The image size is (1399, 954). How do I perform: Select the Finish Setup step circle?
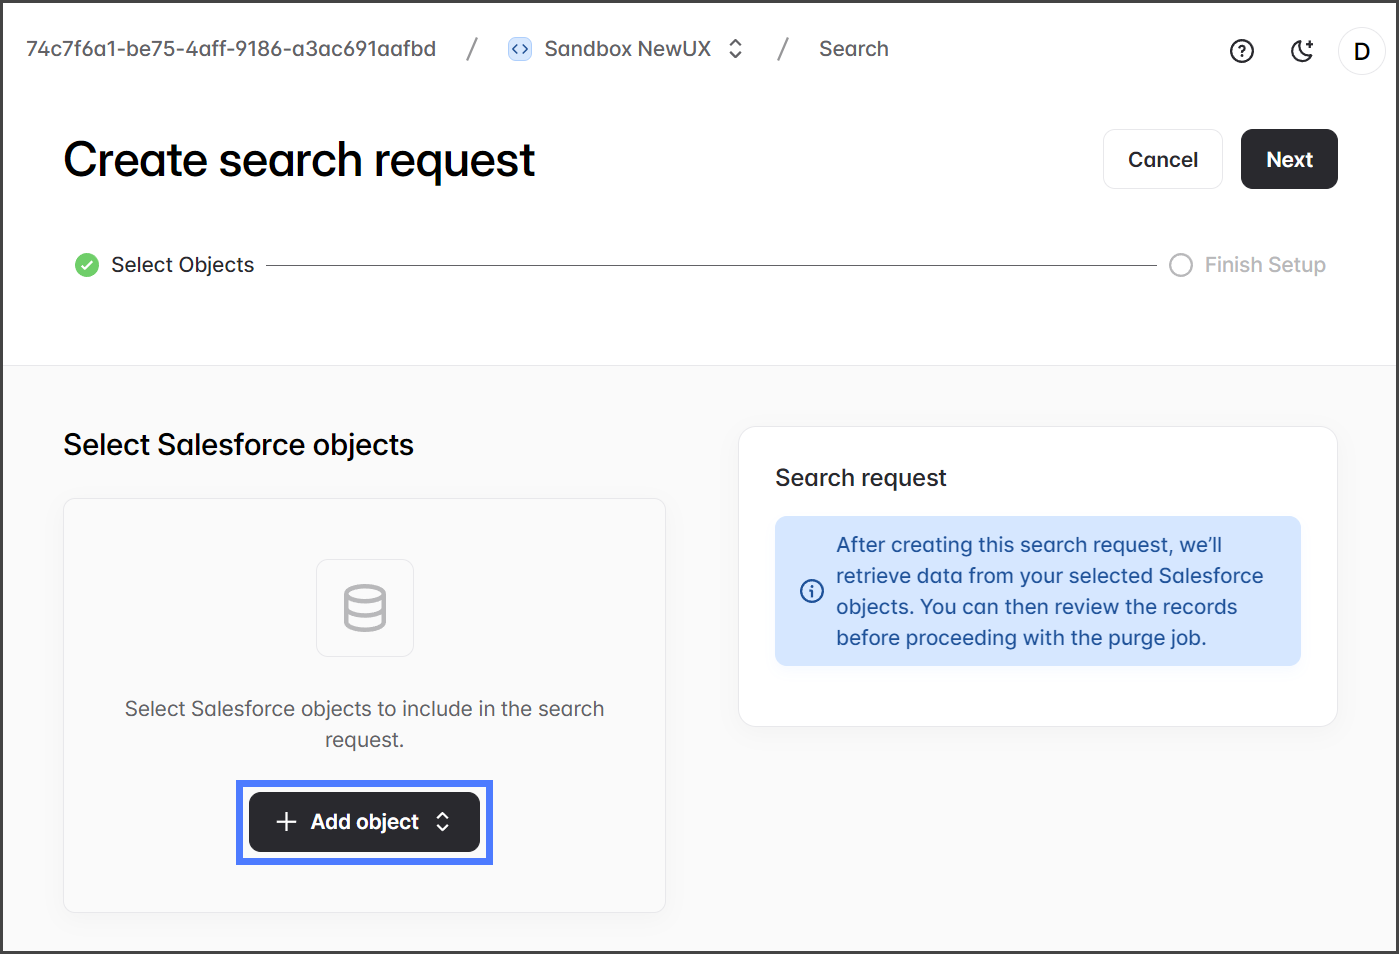(1181, 265)
